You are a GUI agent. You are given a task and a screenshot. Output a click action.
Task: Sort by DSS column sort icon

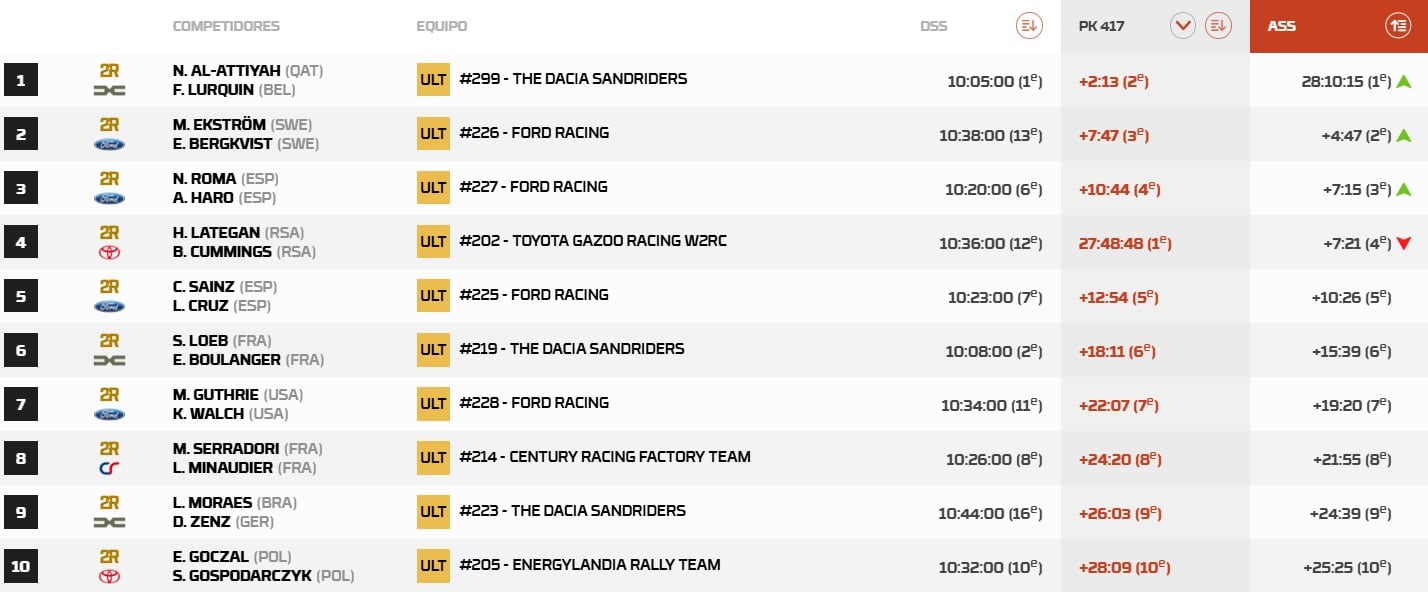tap(1029, 26)
